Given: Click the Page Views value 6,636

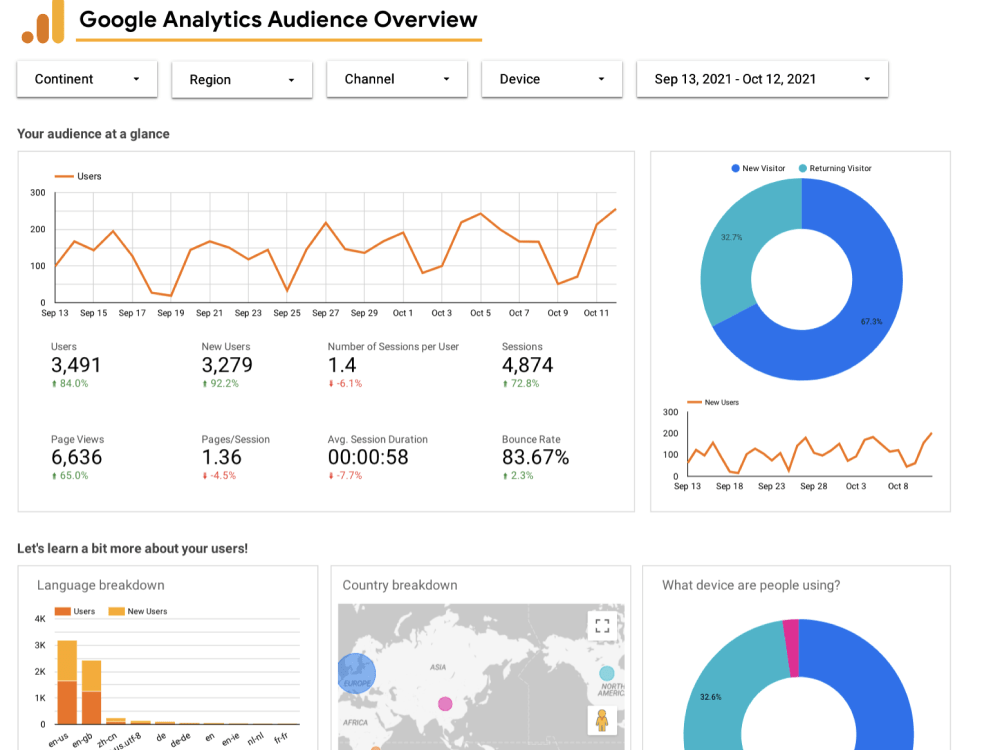Looking at the screenshot, I should tap(77, 457).
